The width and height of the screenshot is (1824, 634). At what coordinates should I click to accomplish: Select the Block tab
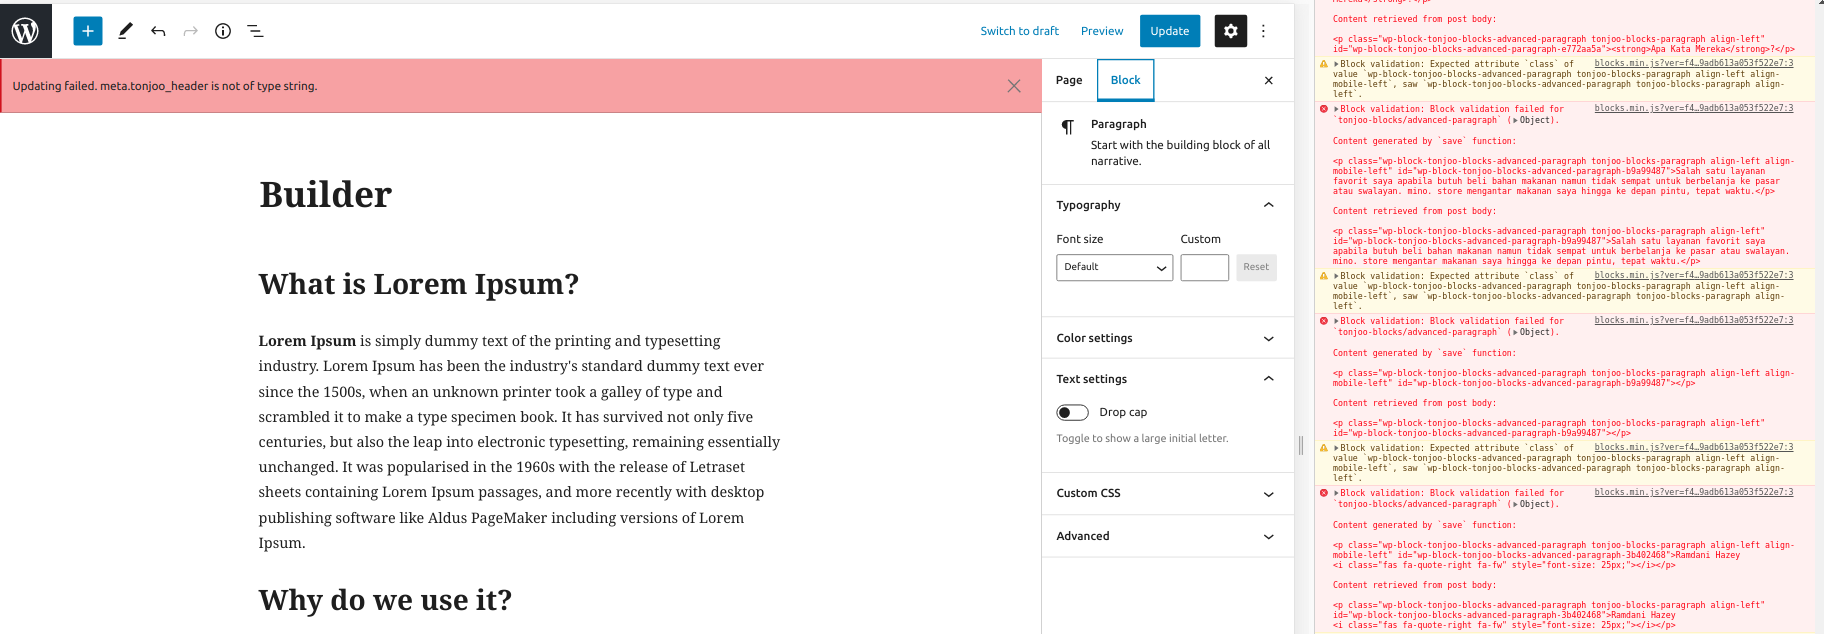point(1125,80)
